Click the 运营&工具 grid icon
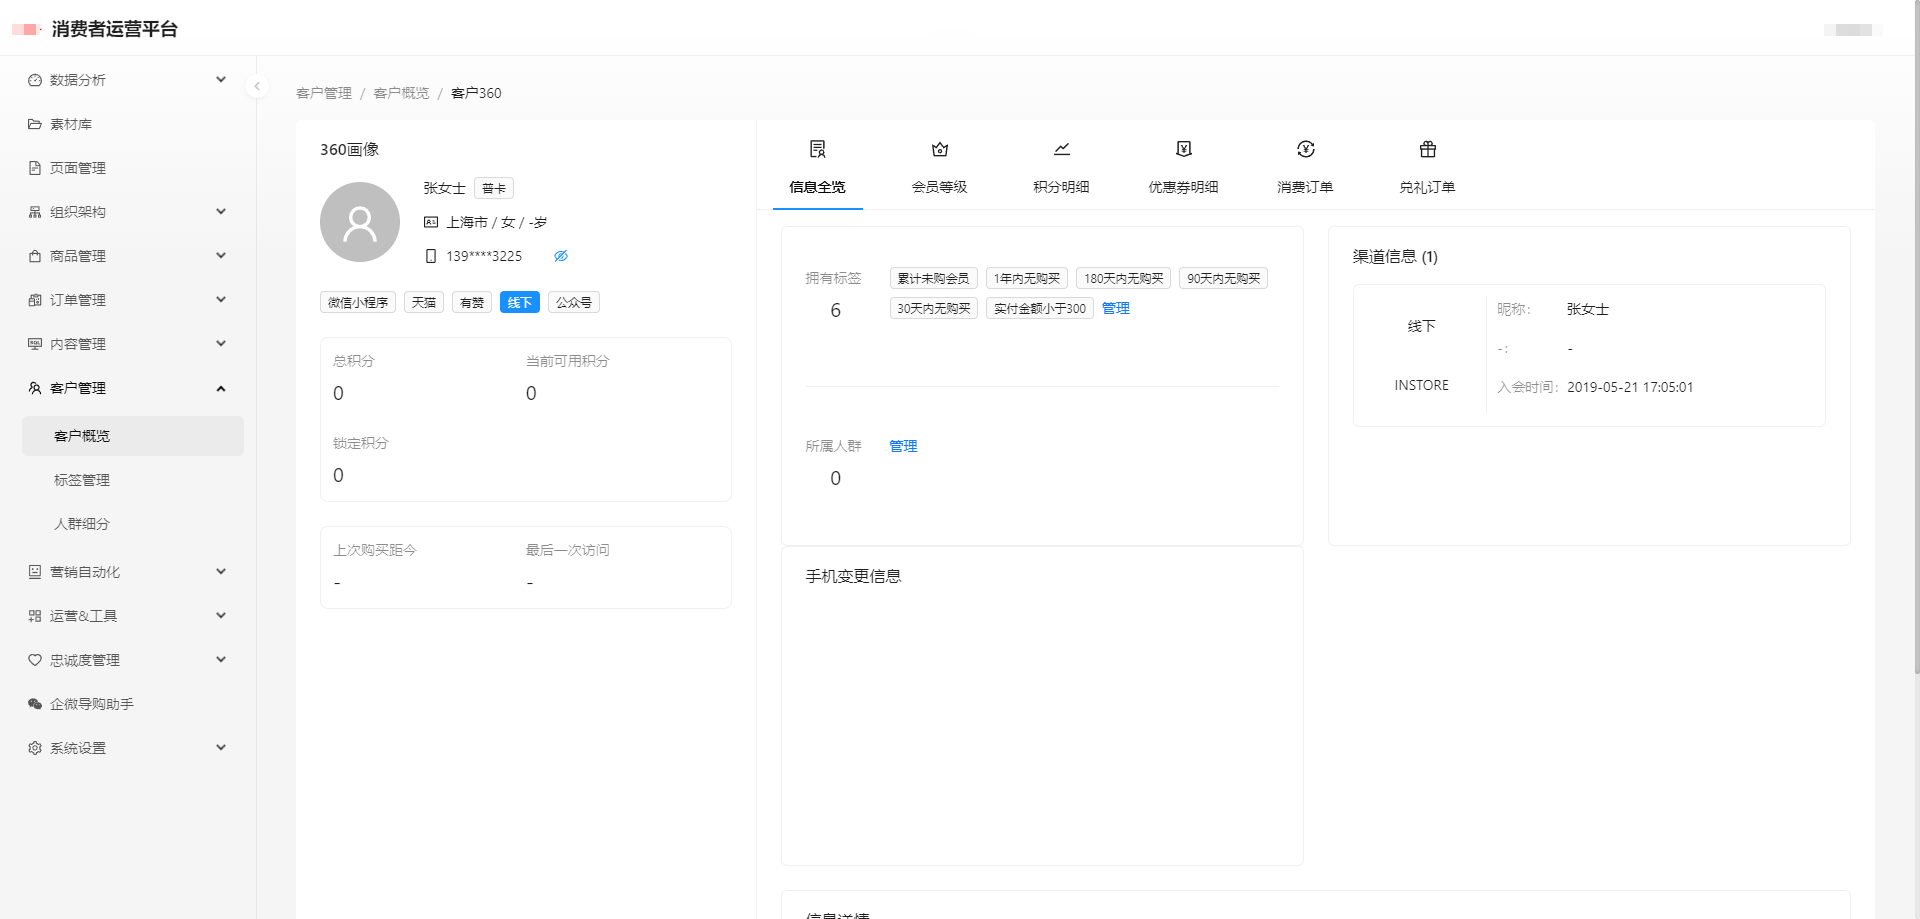1920x919 pixels. 35,616
